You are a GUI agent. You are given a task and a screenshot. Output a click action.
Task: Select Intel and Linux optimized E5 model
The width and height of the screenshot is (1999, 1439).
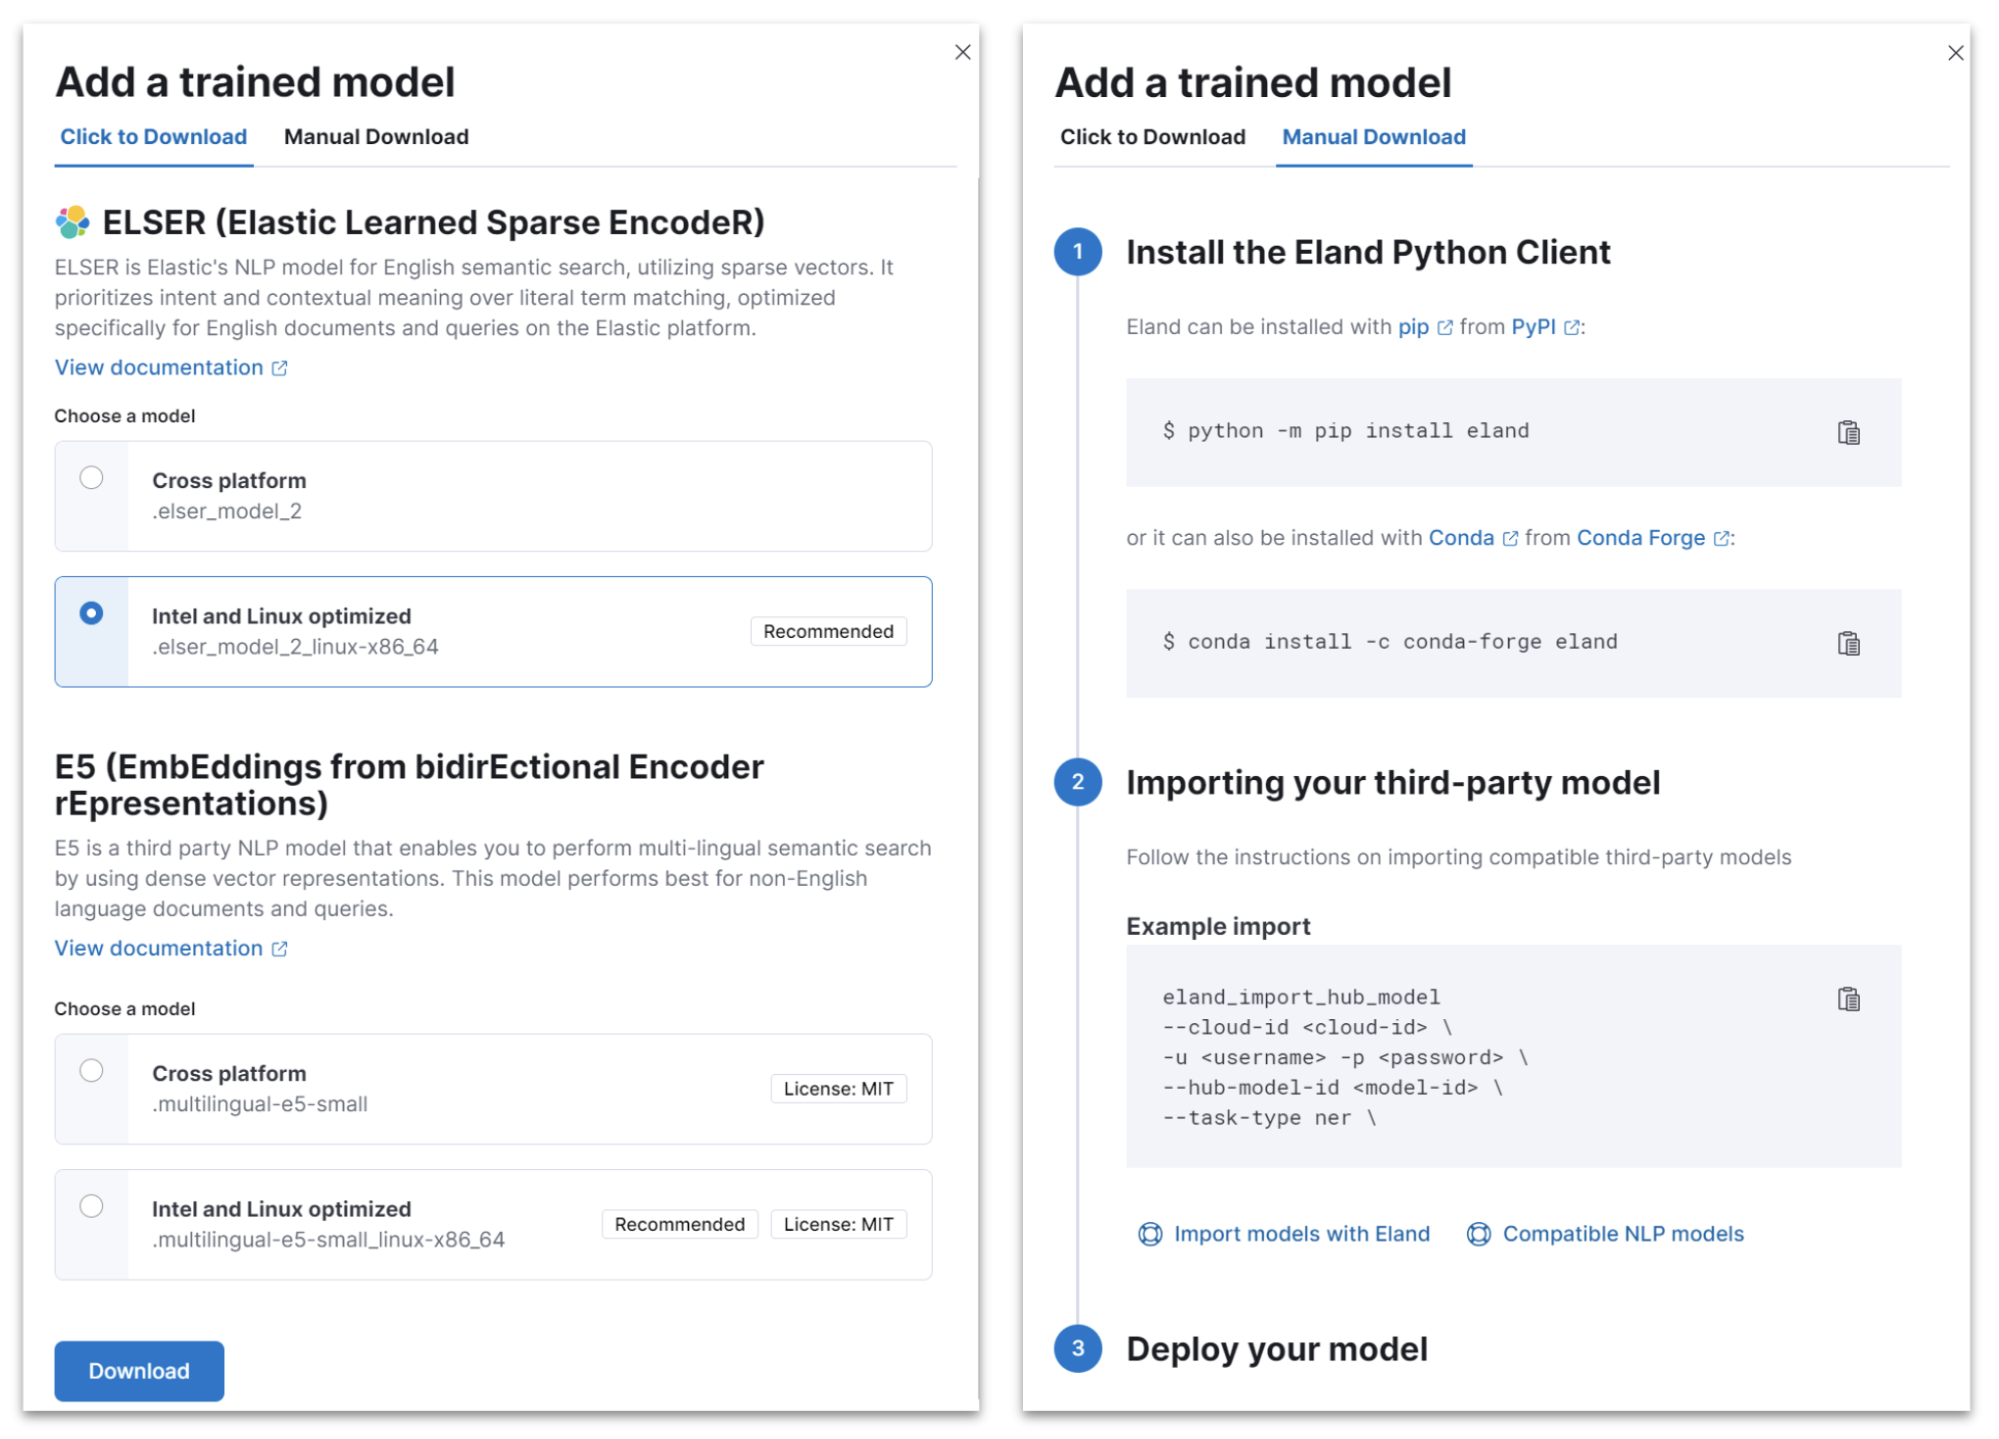[x=93, y=1206]
